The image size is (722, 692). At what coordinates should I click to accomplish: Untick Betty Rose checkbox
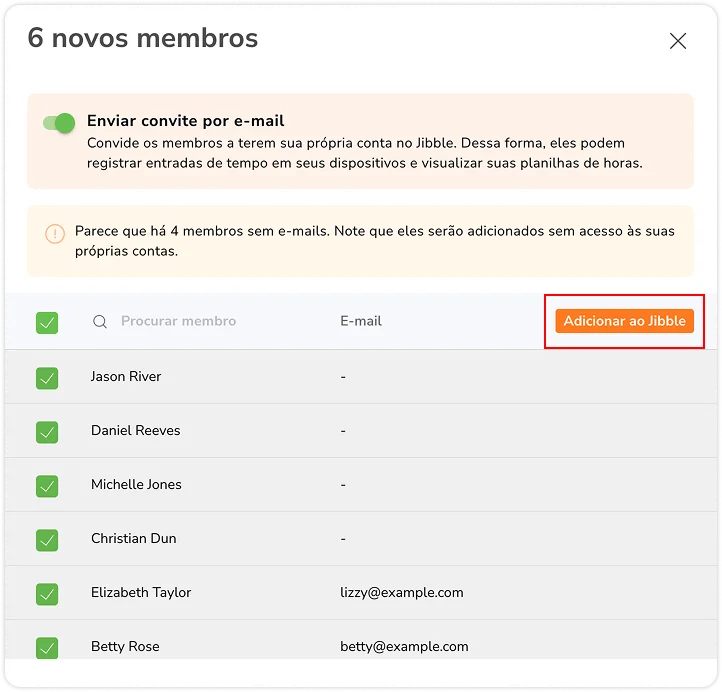47,647
